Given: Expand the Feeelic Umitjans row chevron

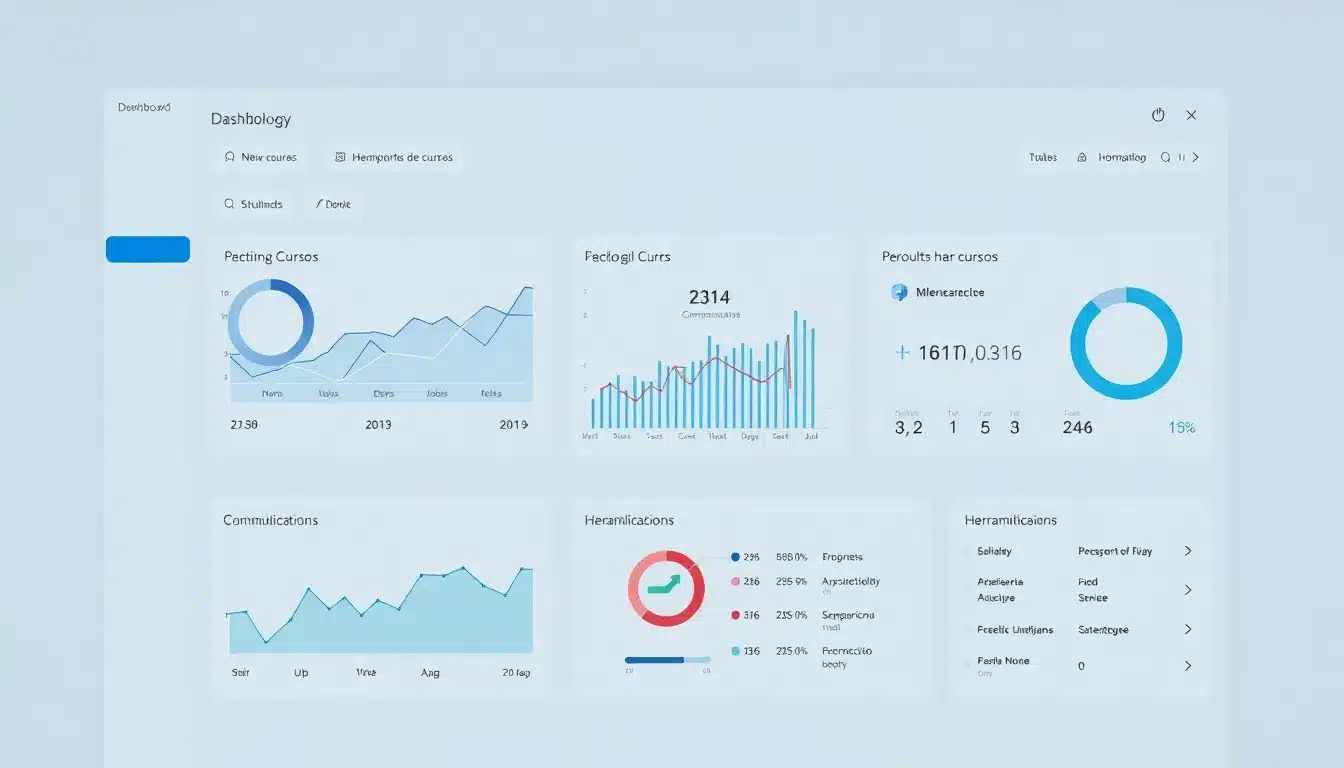Looking at the screenshot, I should (x=1188, y=629).
